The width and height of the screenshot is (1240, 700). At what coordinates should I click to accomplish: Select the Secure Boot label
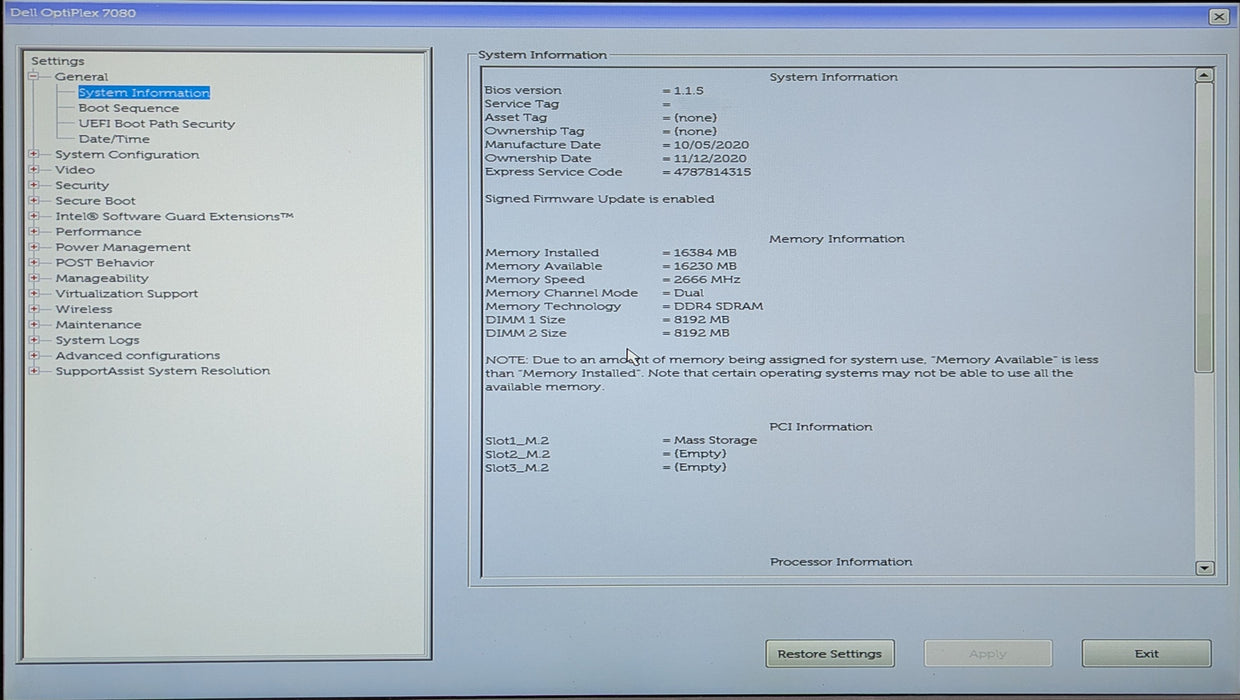point(95,201)
